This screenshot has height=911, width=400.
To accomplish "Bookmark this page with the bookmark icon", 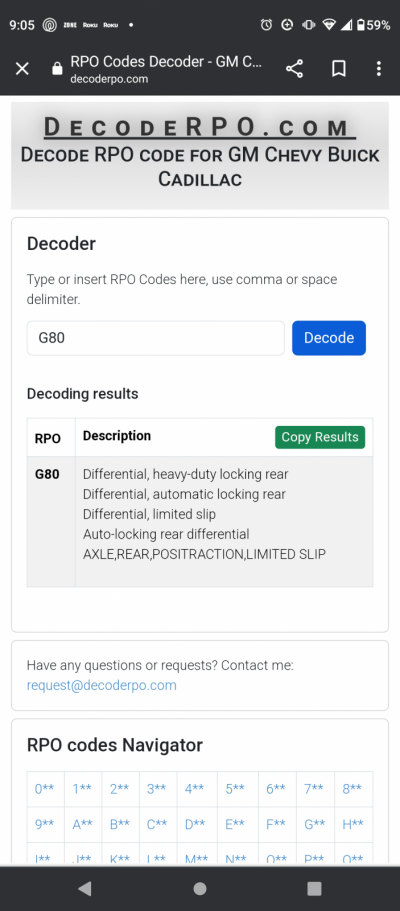I will coord(338,69).
